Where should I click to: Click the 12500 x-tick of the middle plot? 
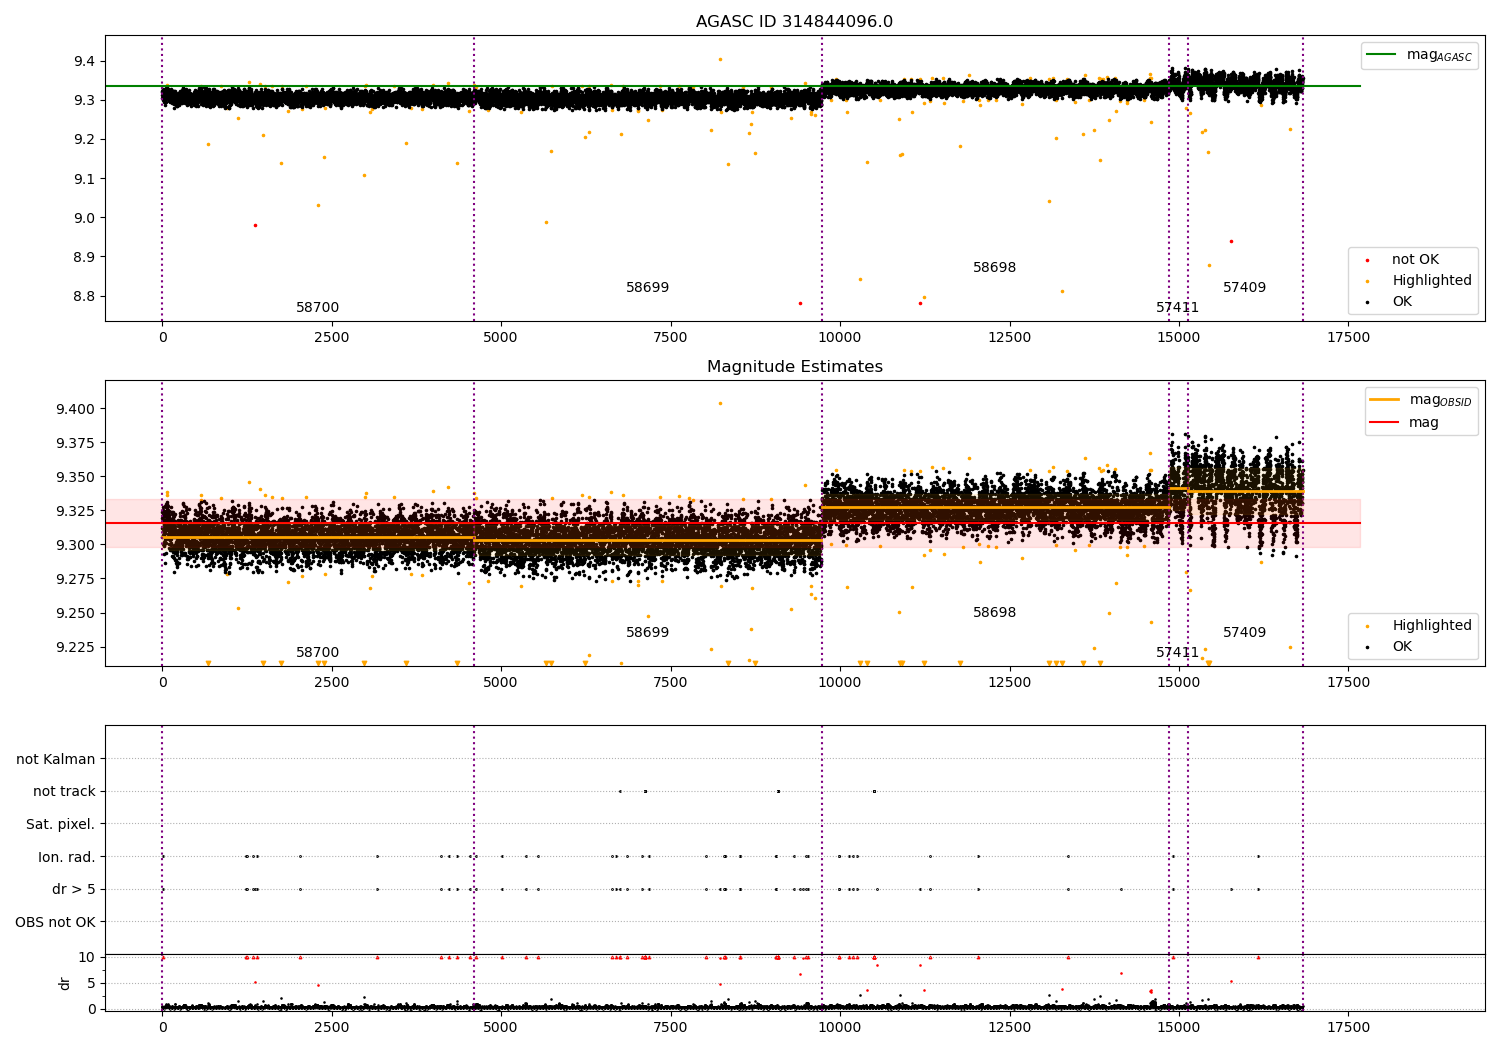[x=1009, y=683]
